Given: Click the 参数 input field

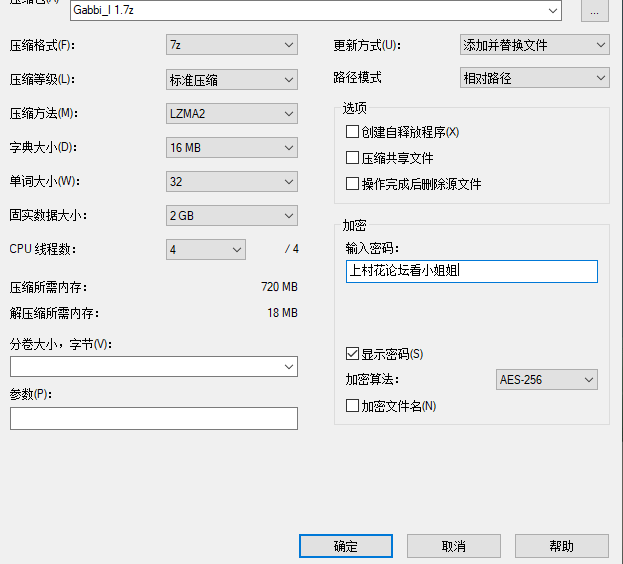Looking at the screenshot, I should coord(153,418).
